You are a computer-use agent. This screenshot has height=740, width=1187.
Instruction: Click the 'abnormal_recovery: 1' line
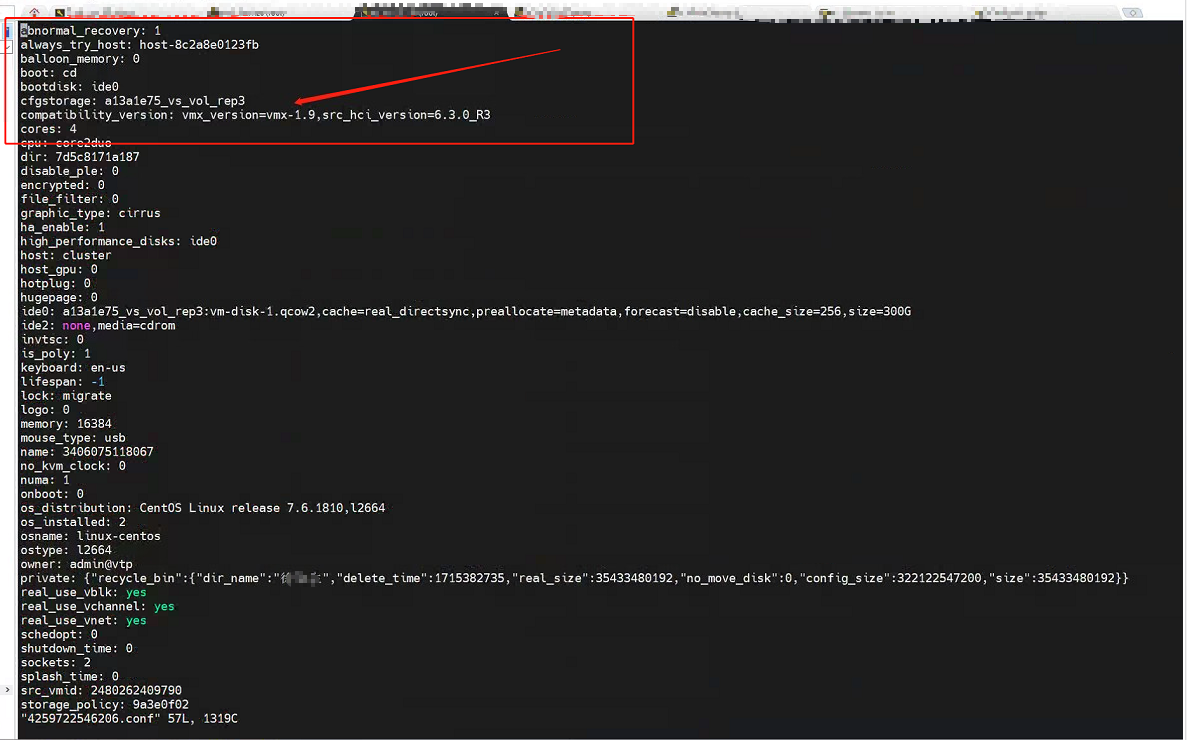pyautogui.click(x=91, y=31)
